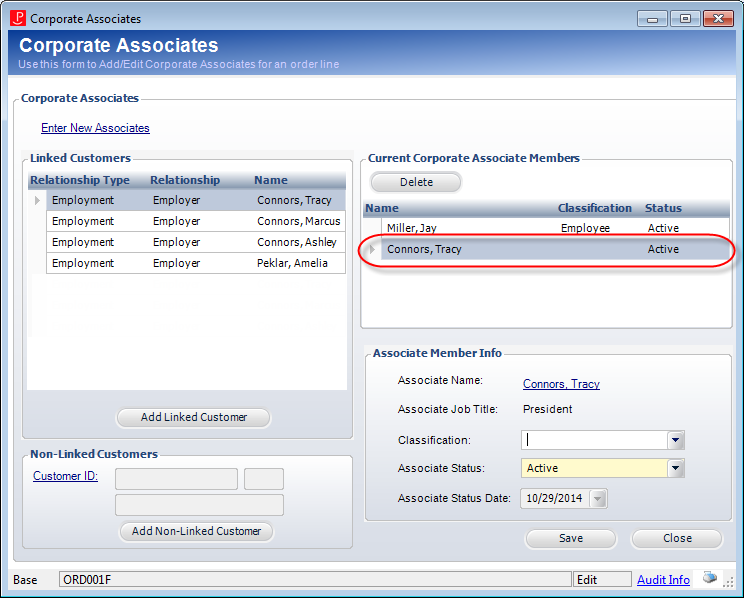Expand the Associate Status dropdown
744x598 pixels.
[x=676, y=468]
